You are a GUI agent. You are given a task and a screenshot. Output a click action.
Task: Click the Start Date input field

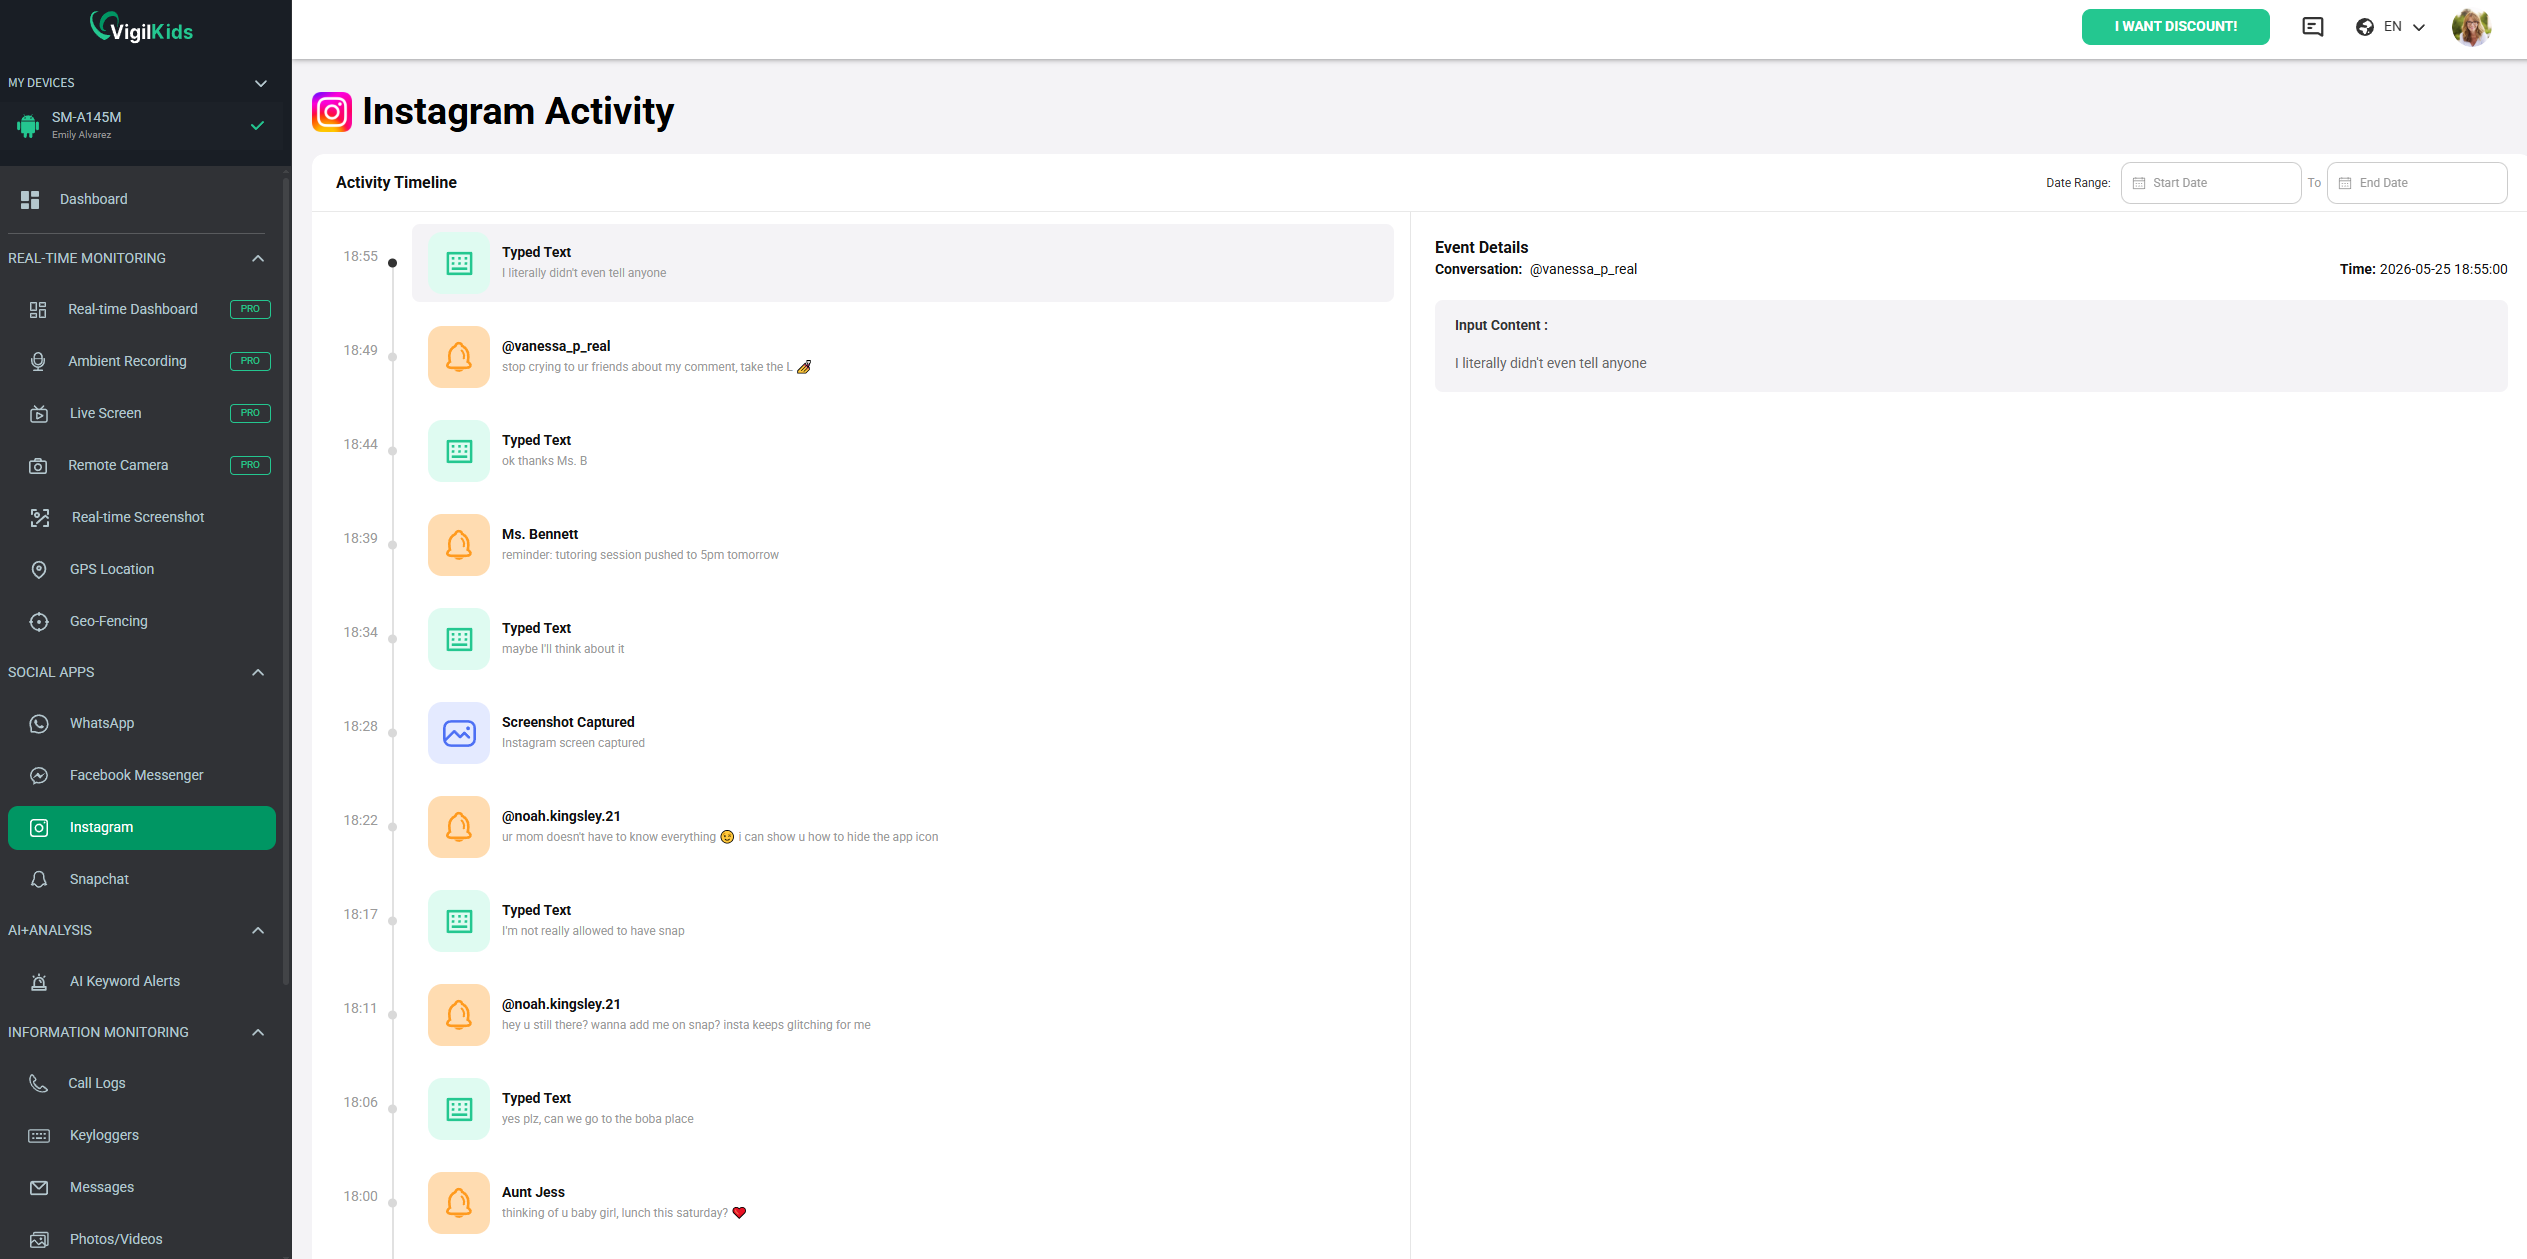click(2210, 183)
